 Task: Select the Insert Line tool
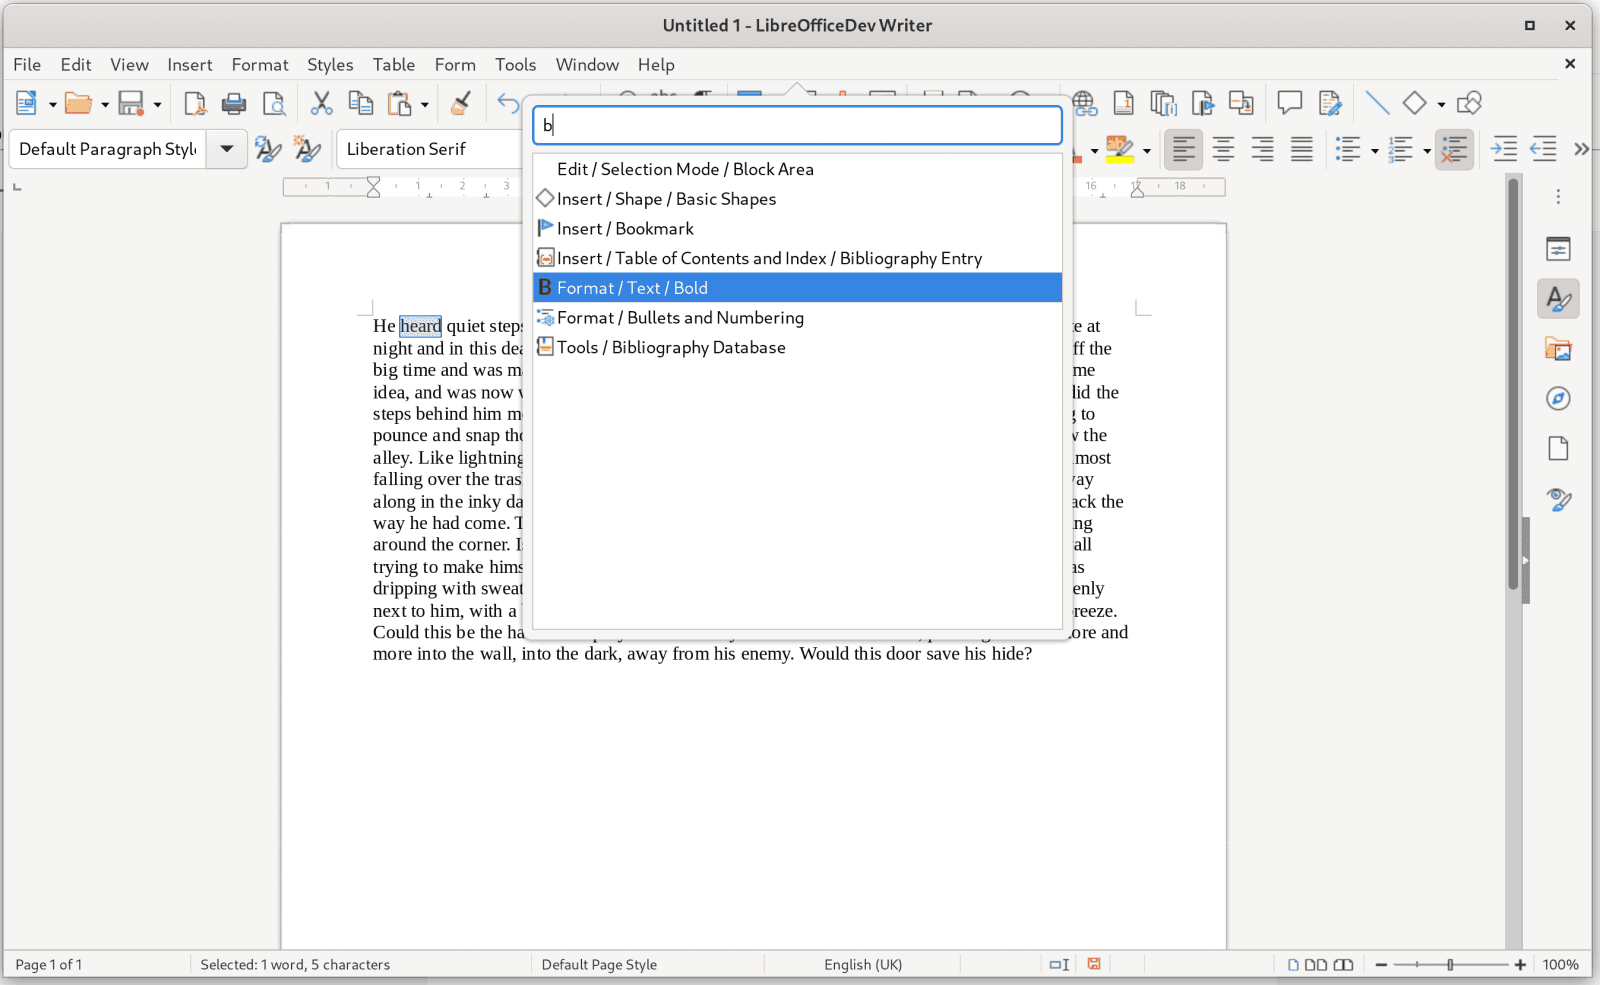pos(1377,102)
